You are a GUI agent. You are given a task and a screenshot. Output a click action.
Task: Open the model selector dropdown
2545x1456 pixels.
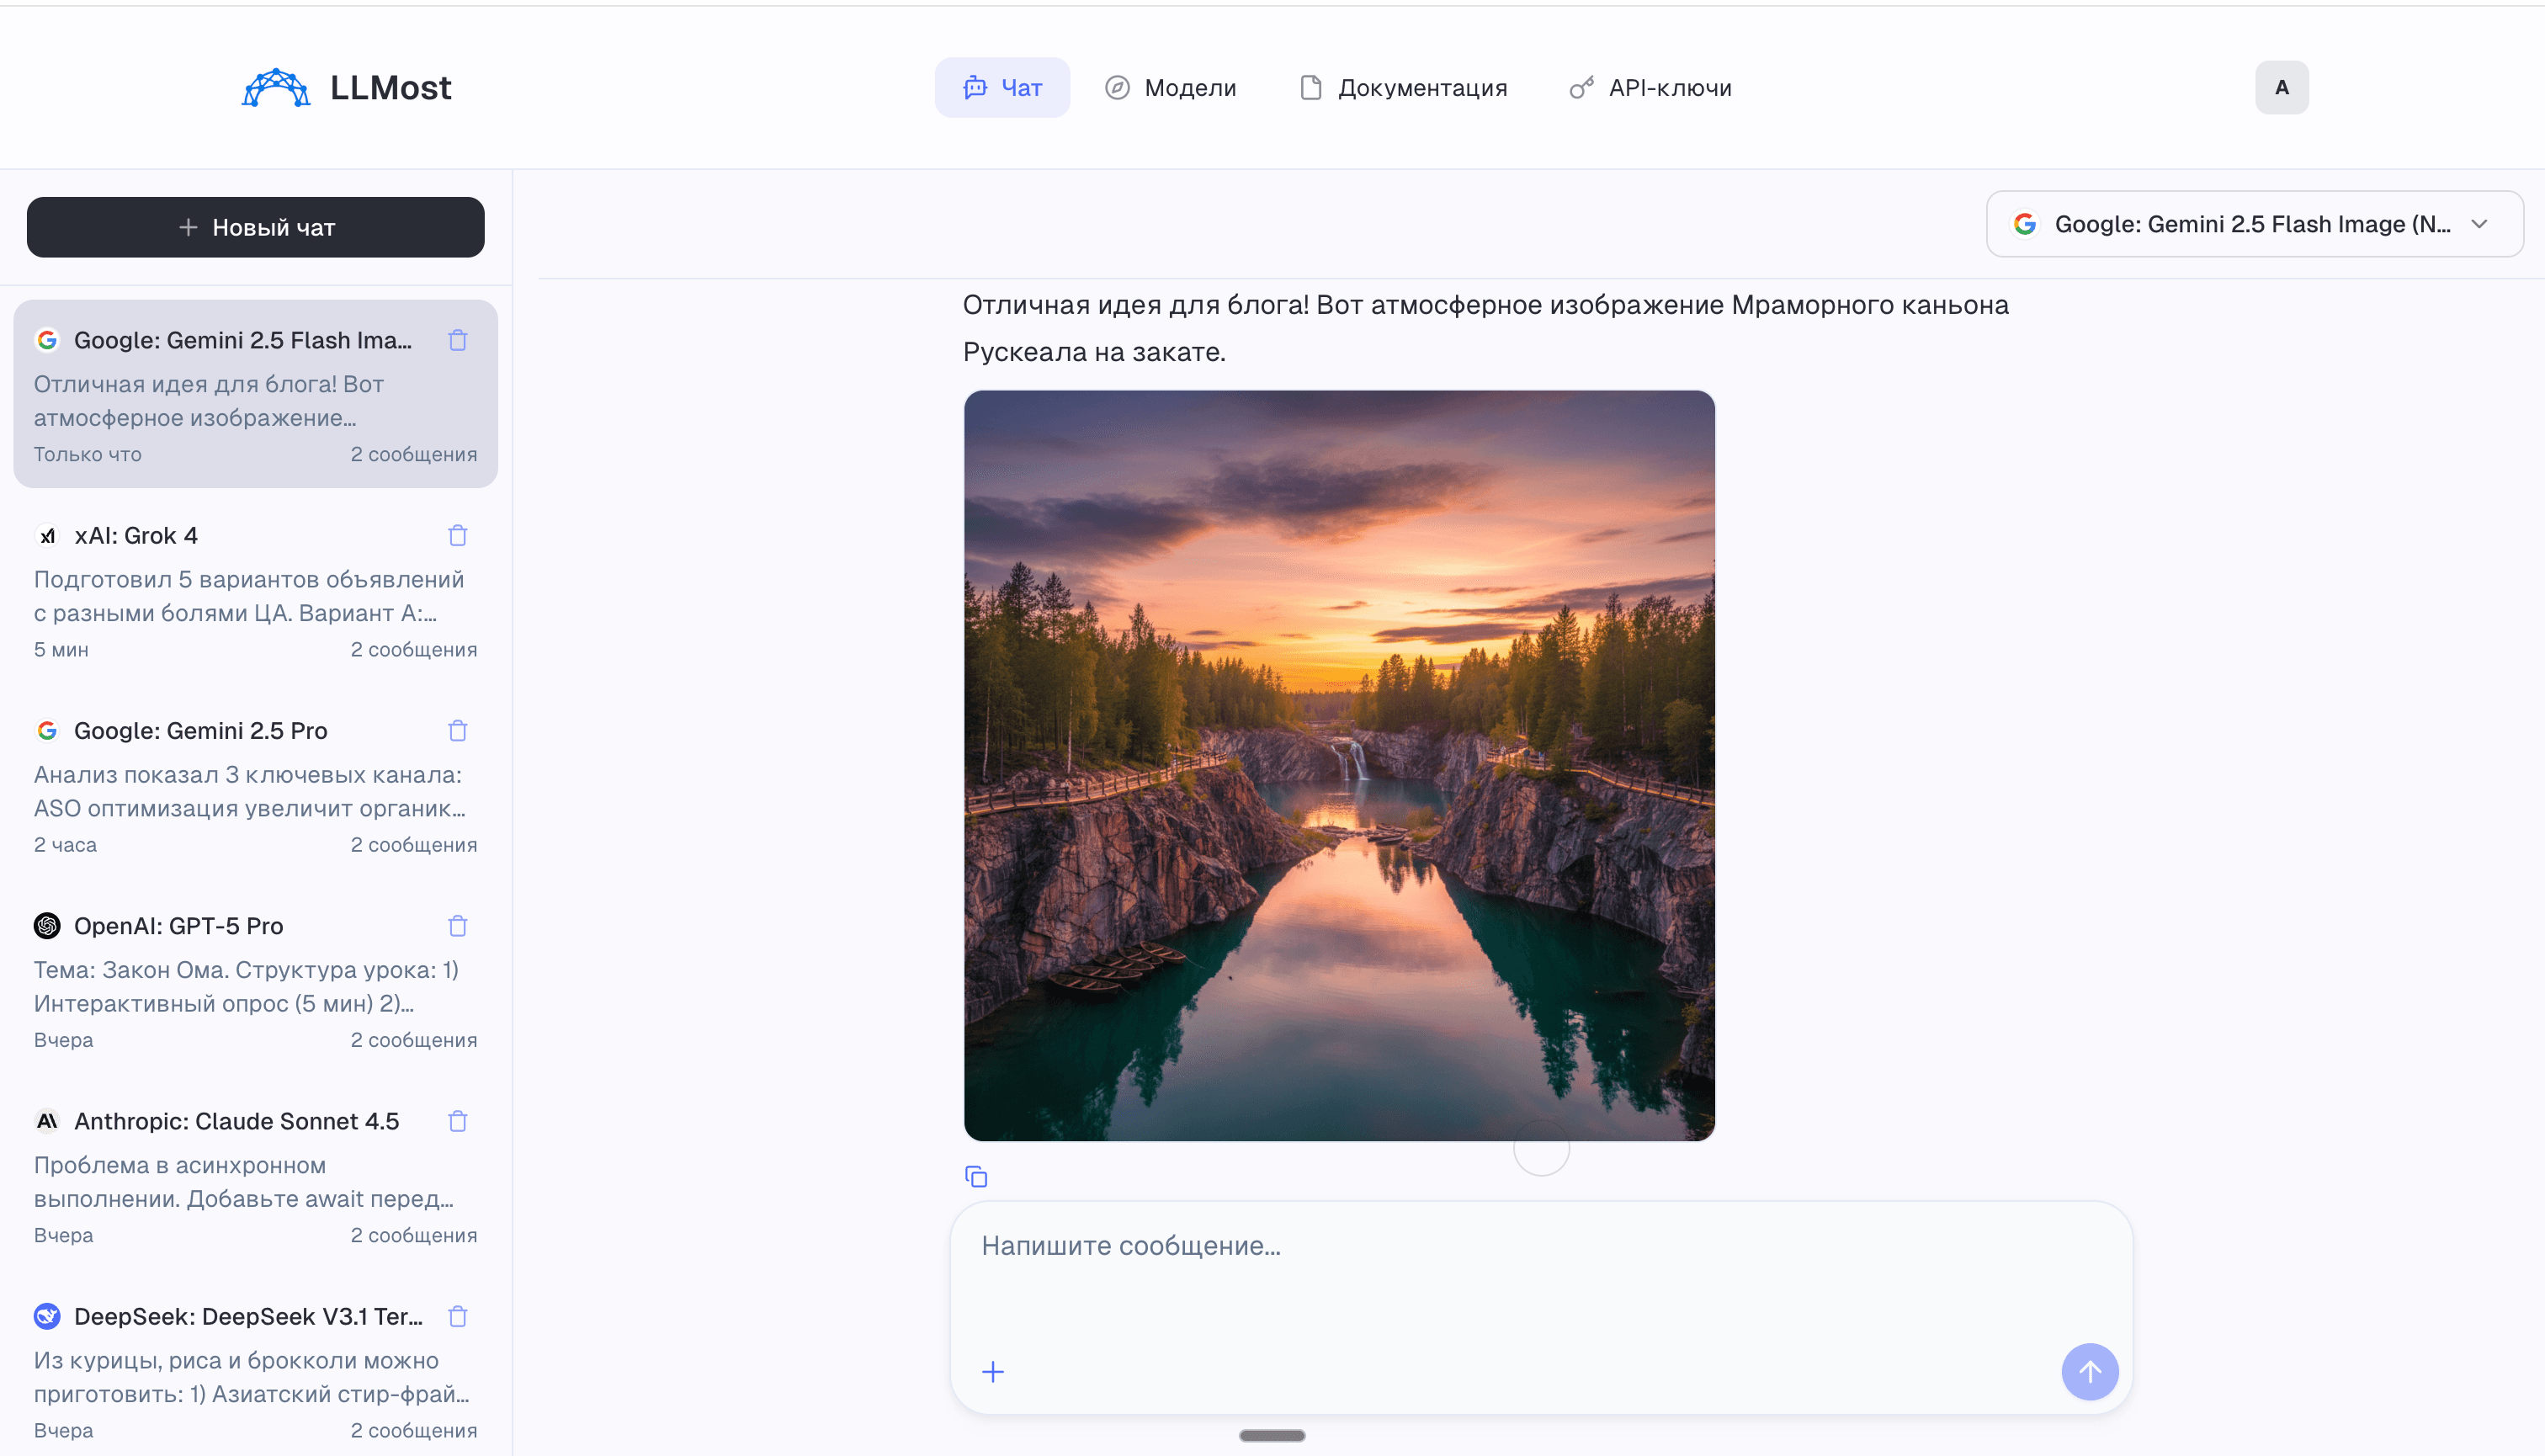[x=2253, y=223]
